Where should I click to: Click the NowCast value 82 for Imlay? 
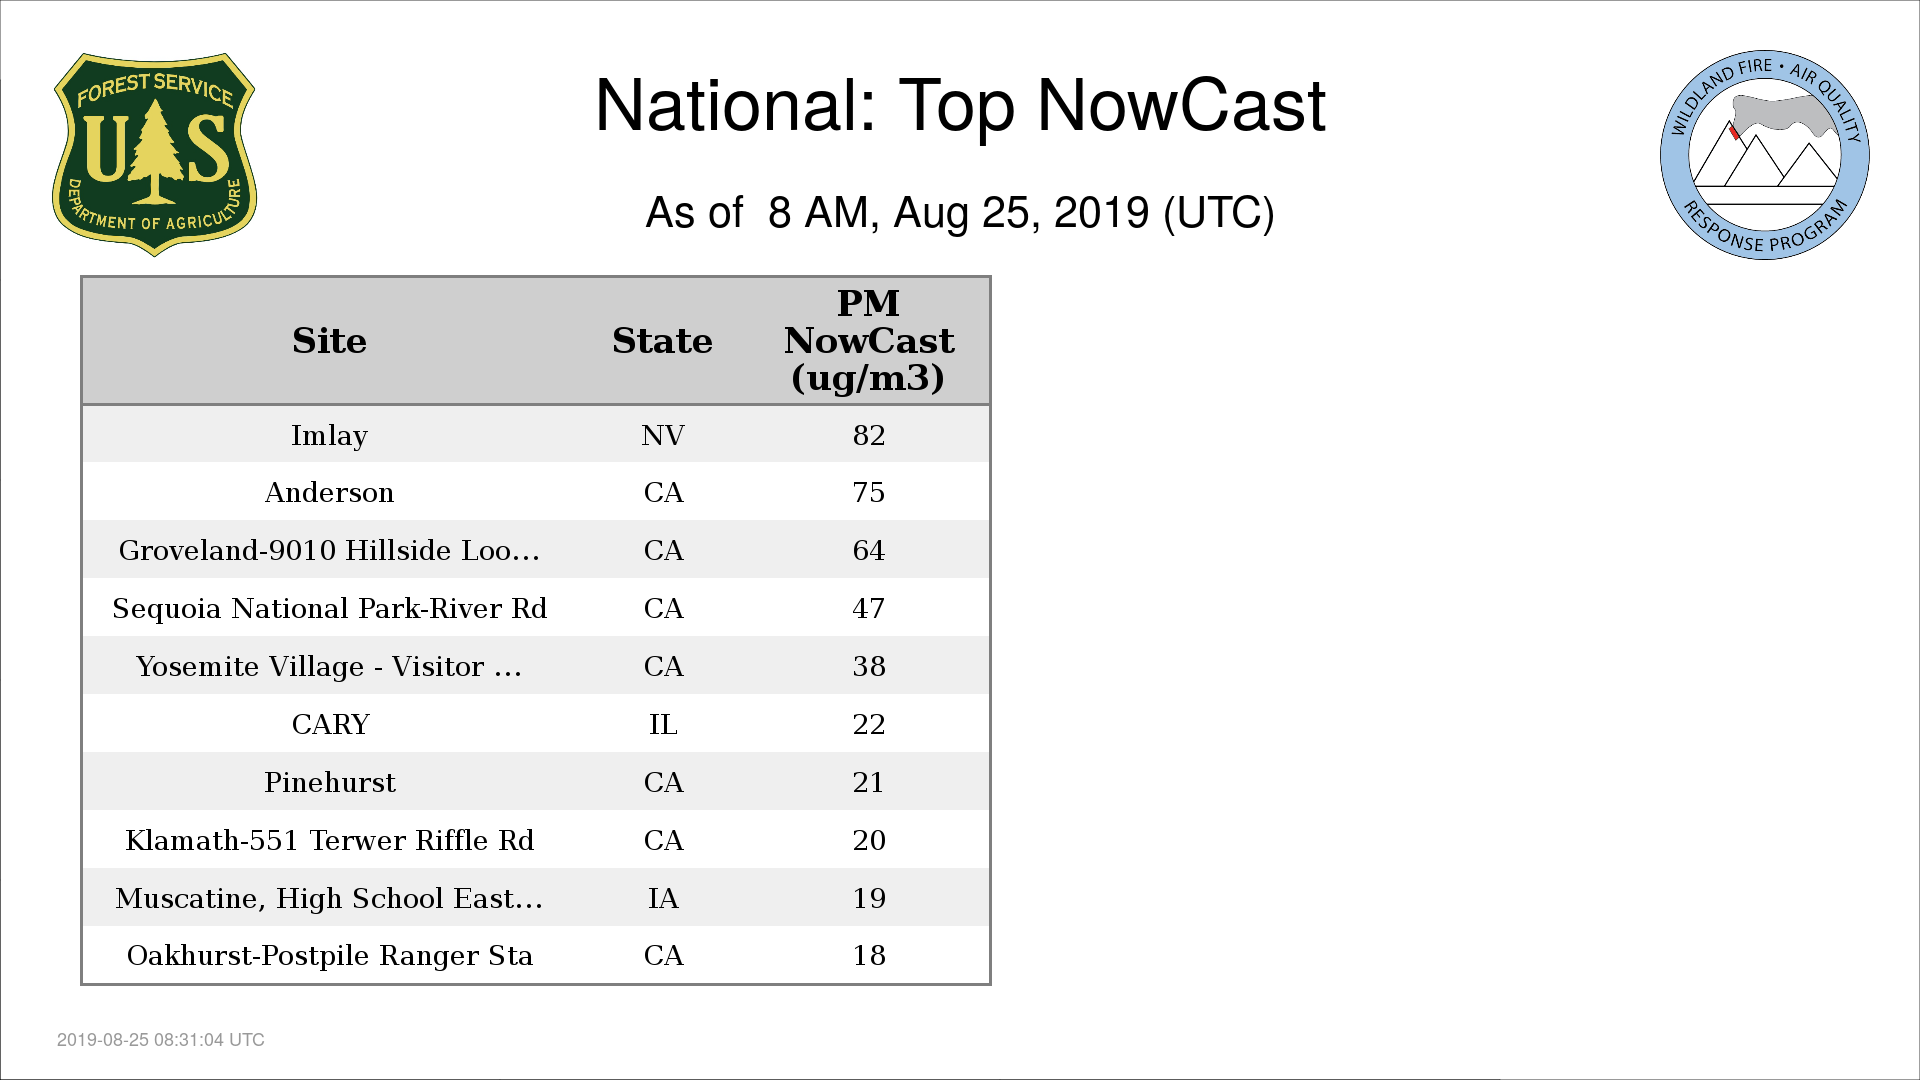coord(868,435)
